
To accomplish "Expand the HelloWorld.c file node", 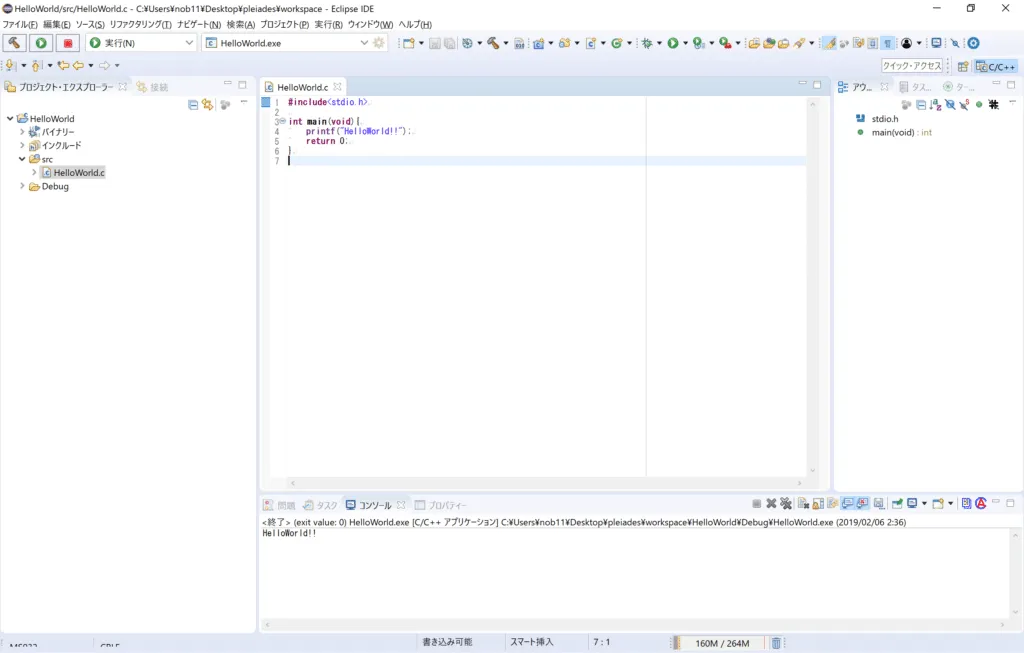I will pyautogui.click(x=35, y=172).
